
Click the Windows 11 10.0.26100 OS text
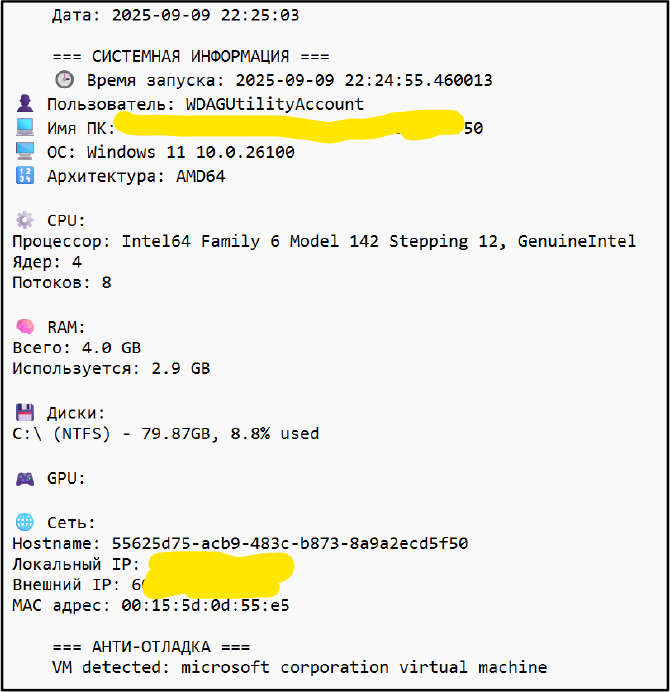[191, 152]
